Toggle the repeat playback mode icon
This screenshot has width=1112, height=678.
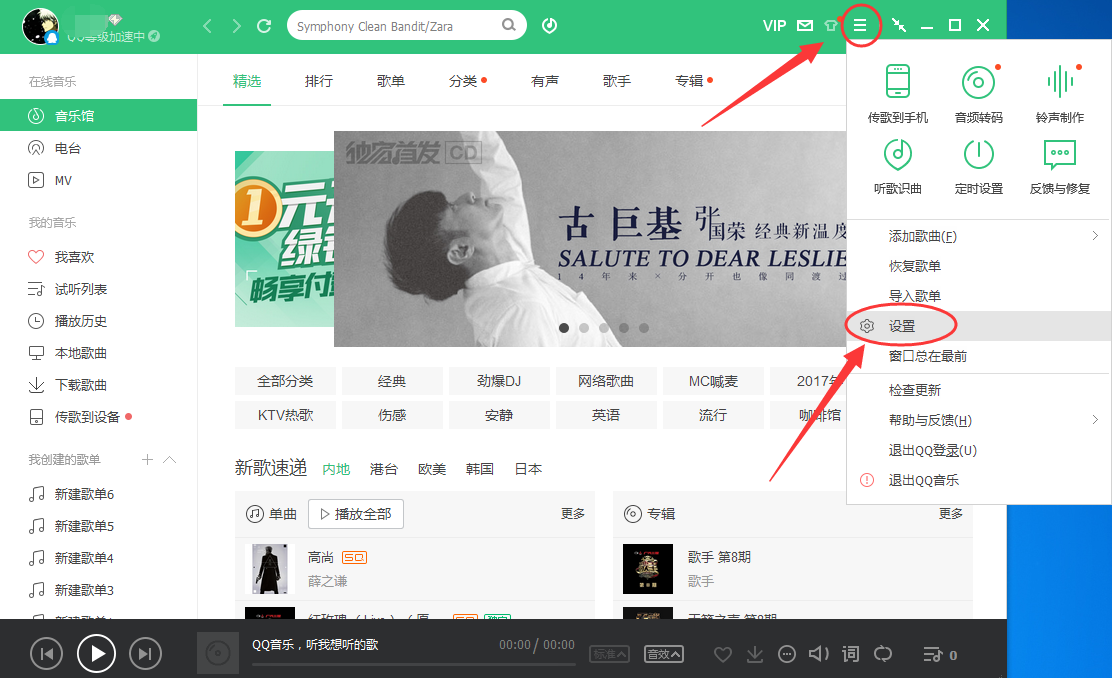(x=883, y=653)
